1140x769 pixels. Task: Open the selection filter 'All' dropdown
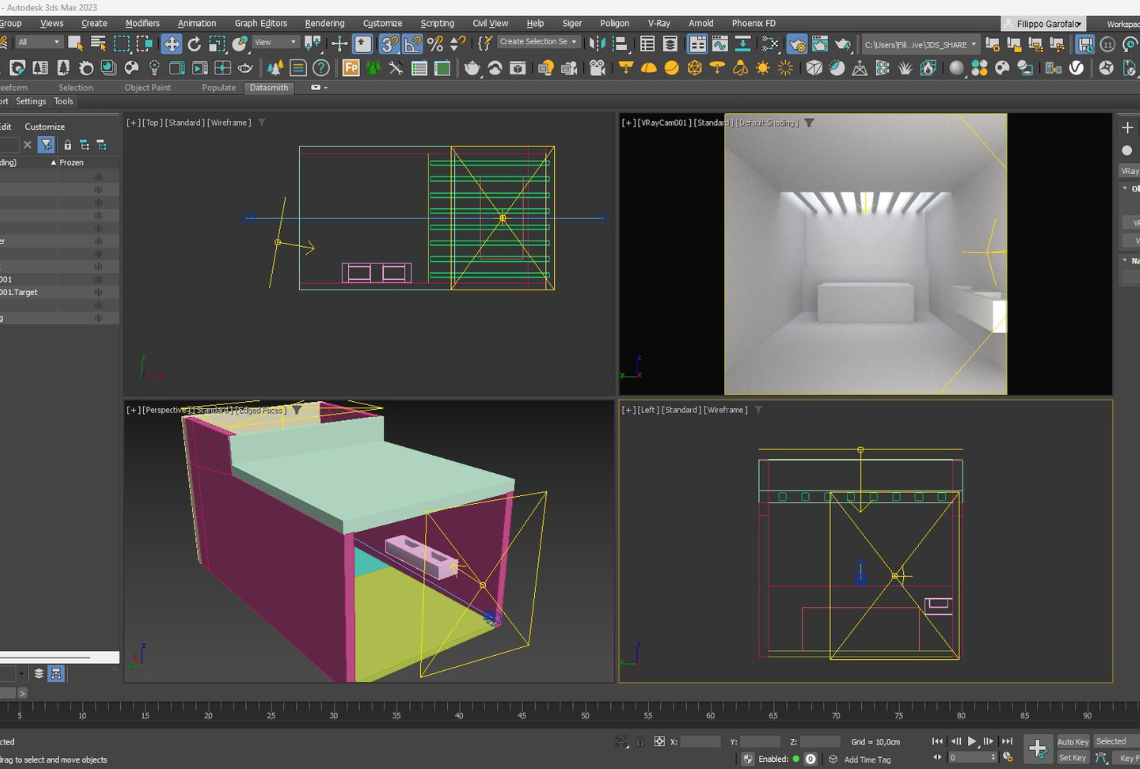(38, 43)
